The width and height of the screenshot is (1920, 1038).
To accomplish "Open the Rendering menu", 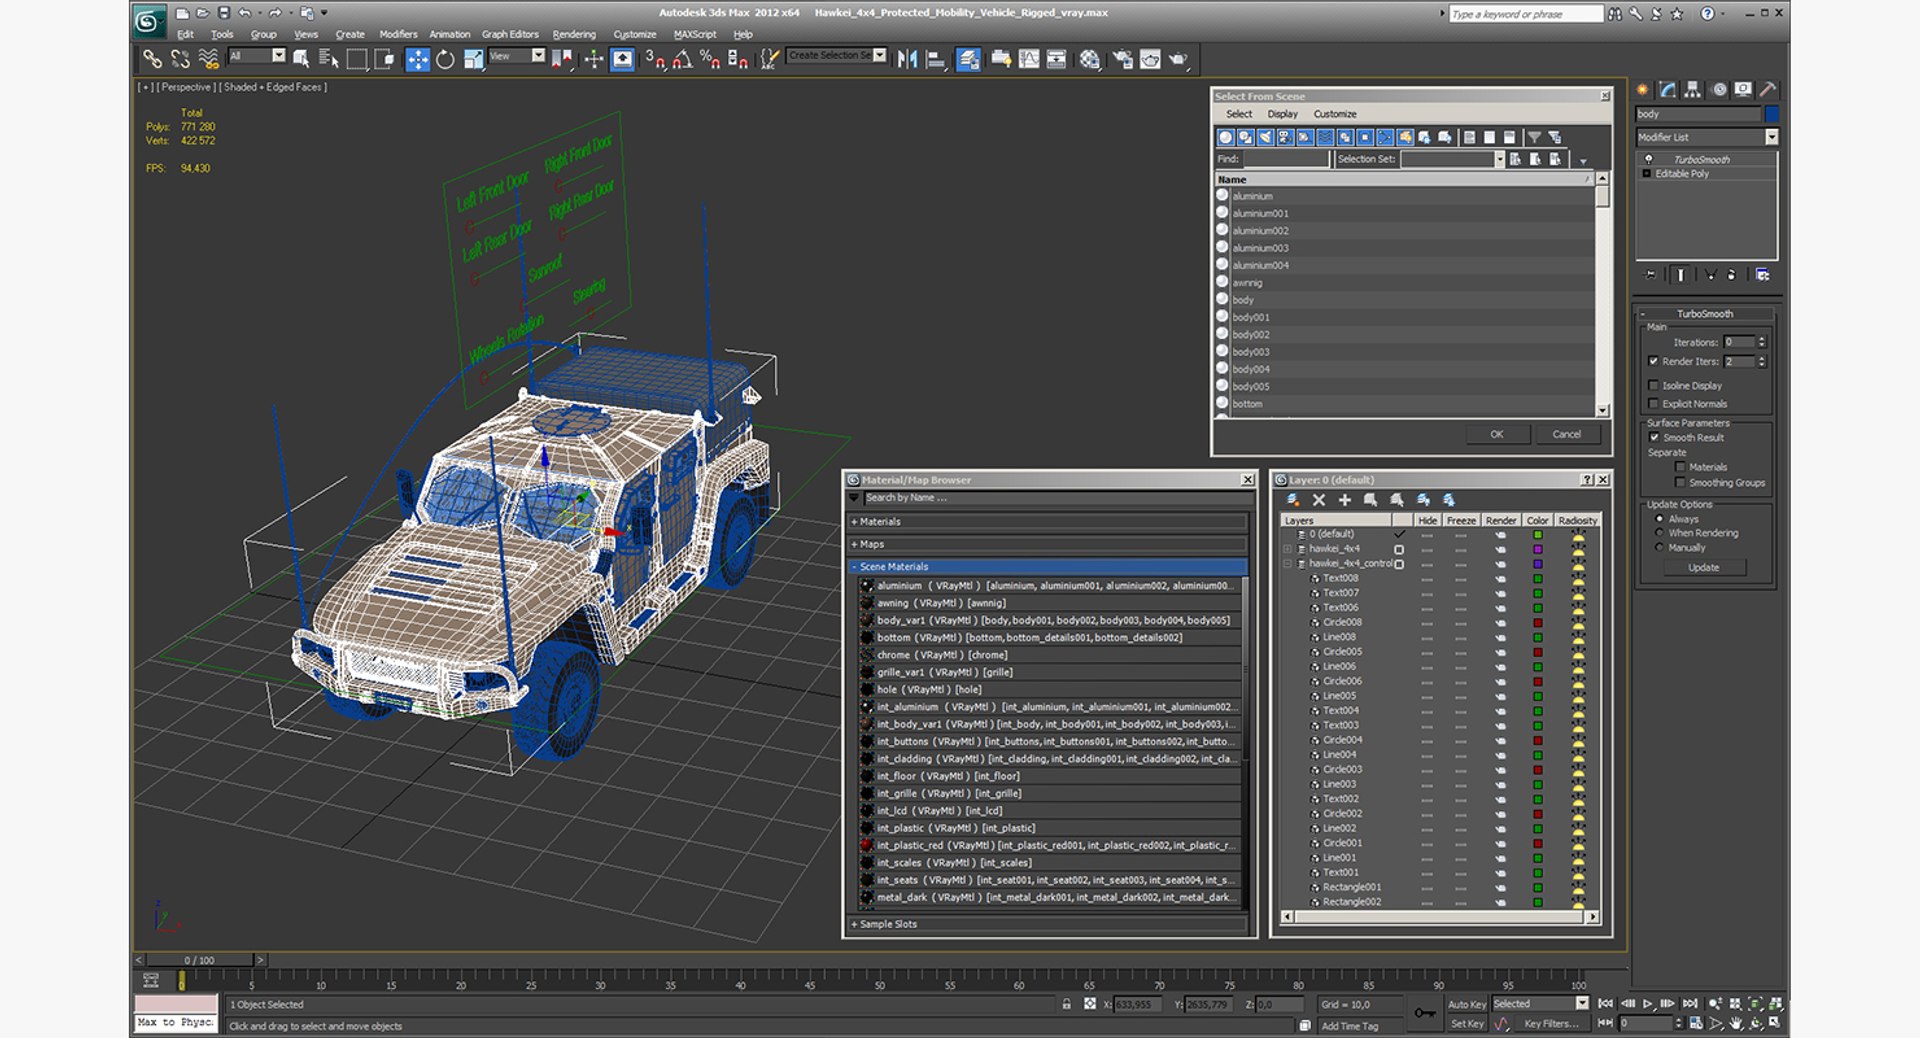I will [x=573, y=34].
